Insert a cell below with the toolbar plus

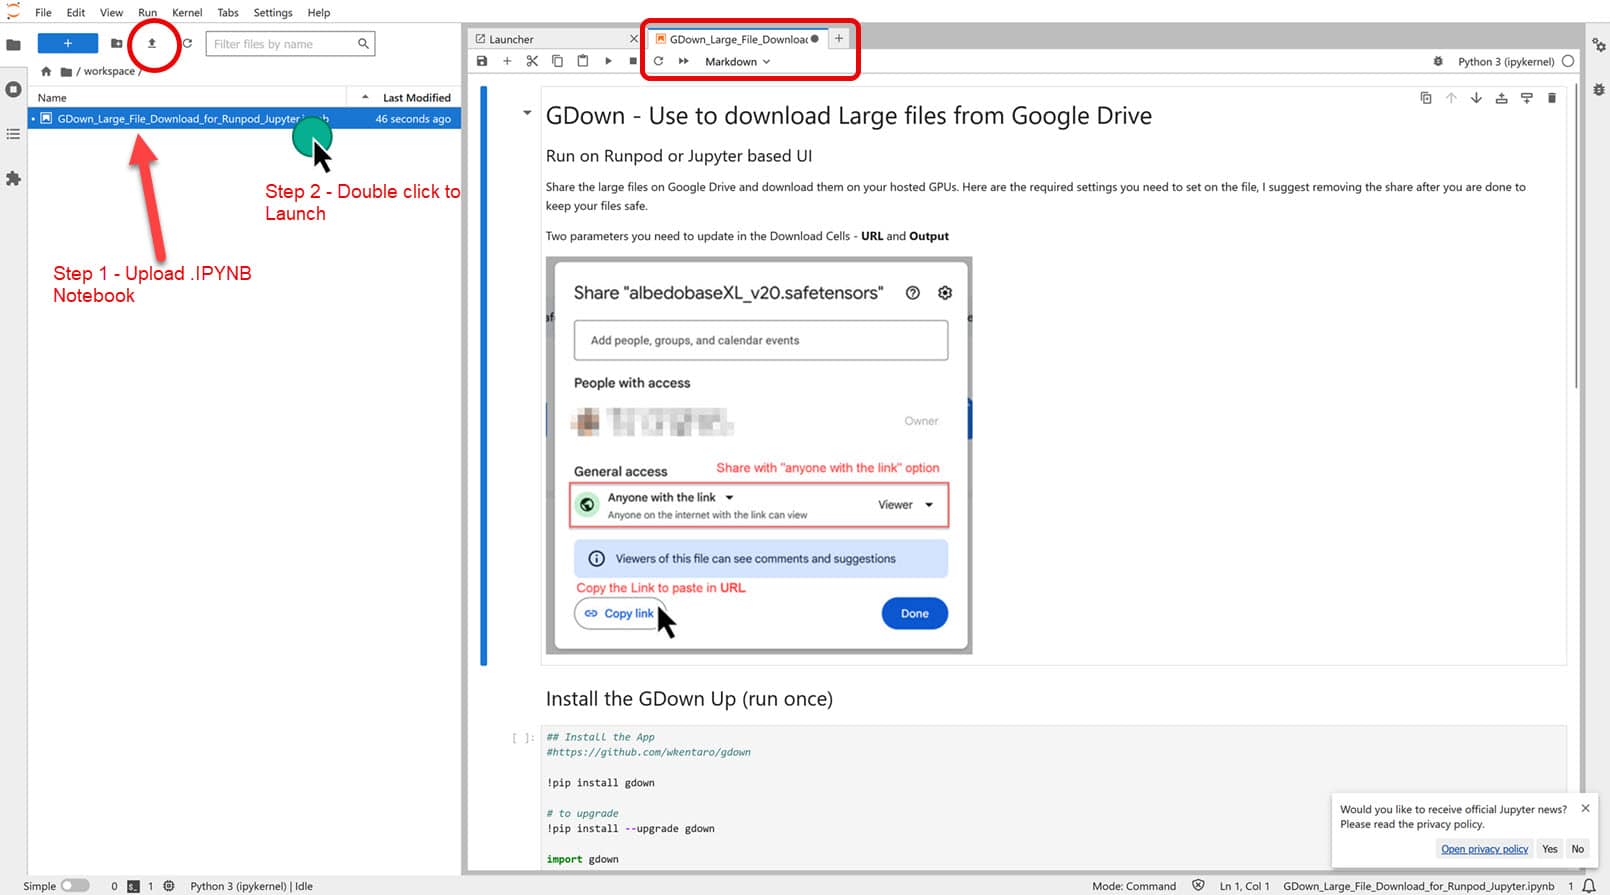(x=507, y=61)
